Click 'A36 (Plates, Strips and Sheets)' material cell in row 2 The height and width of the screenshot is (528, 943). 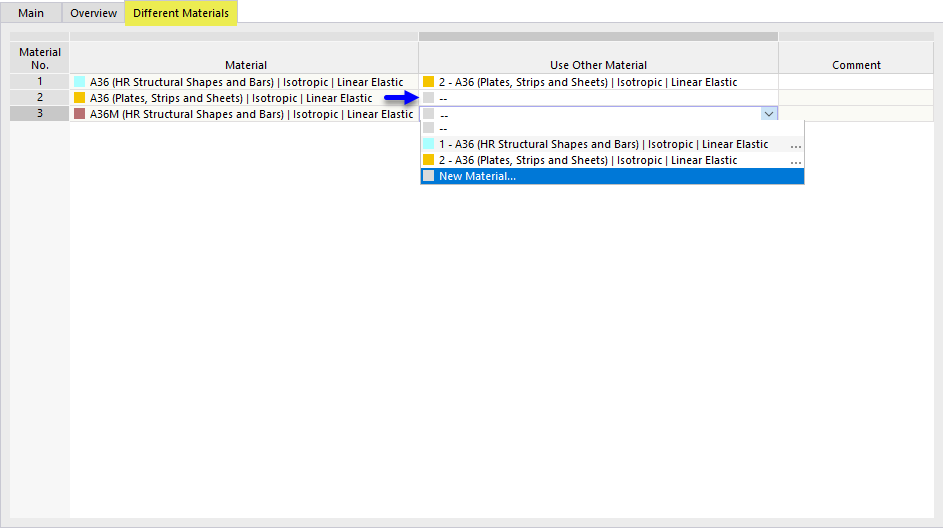coord(244,97)
